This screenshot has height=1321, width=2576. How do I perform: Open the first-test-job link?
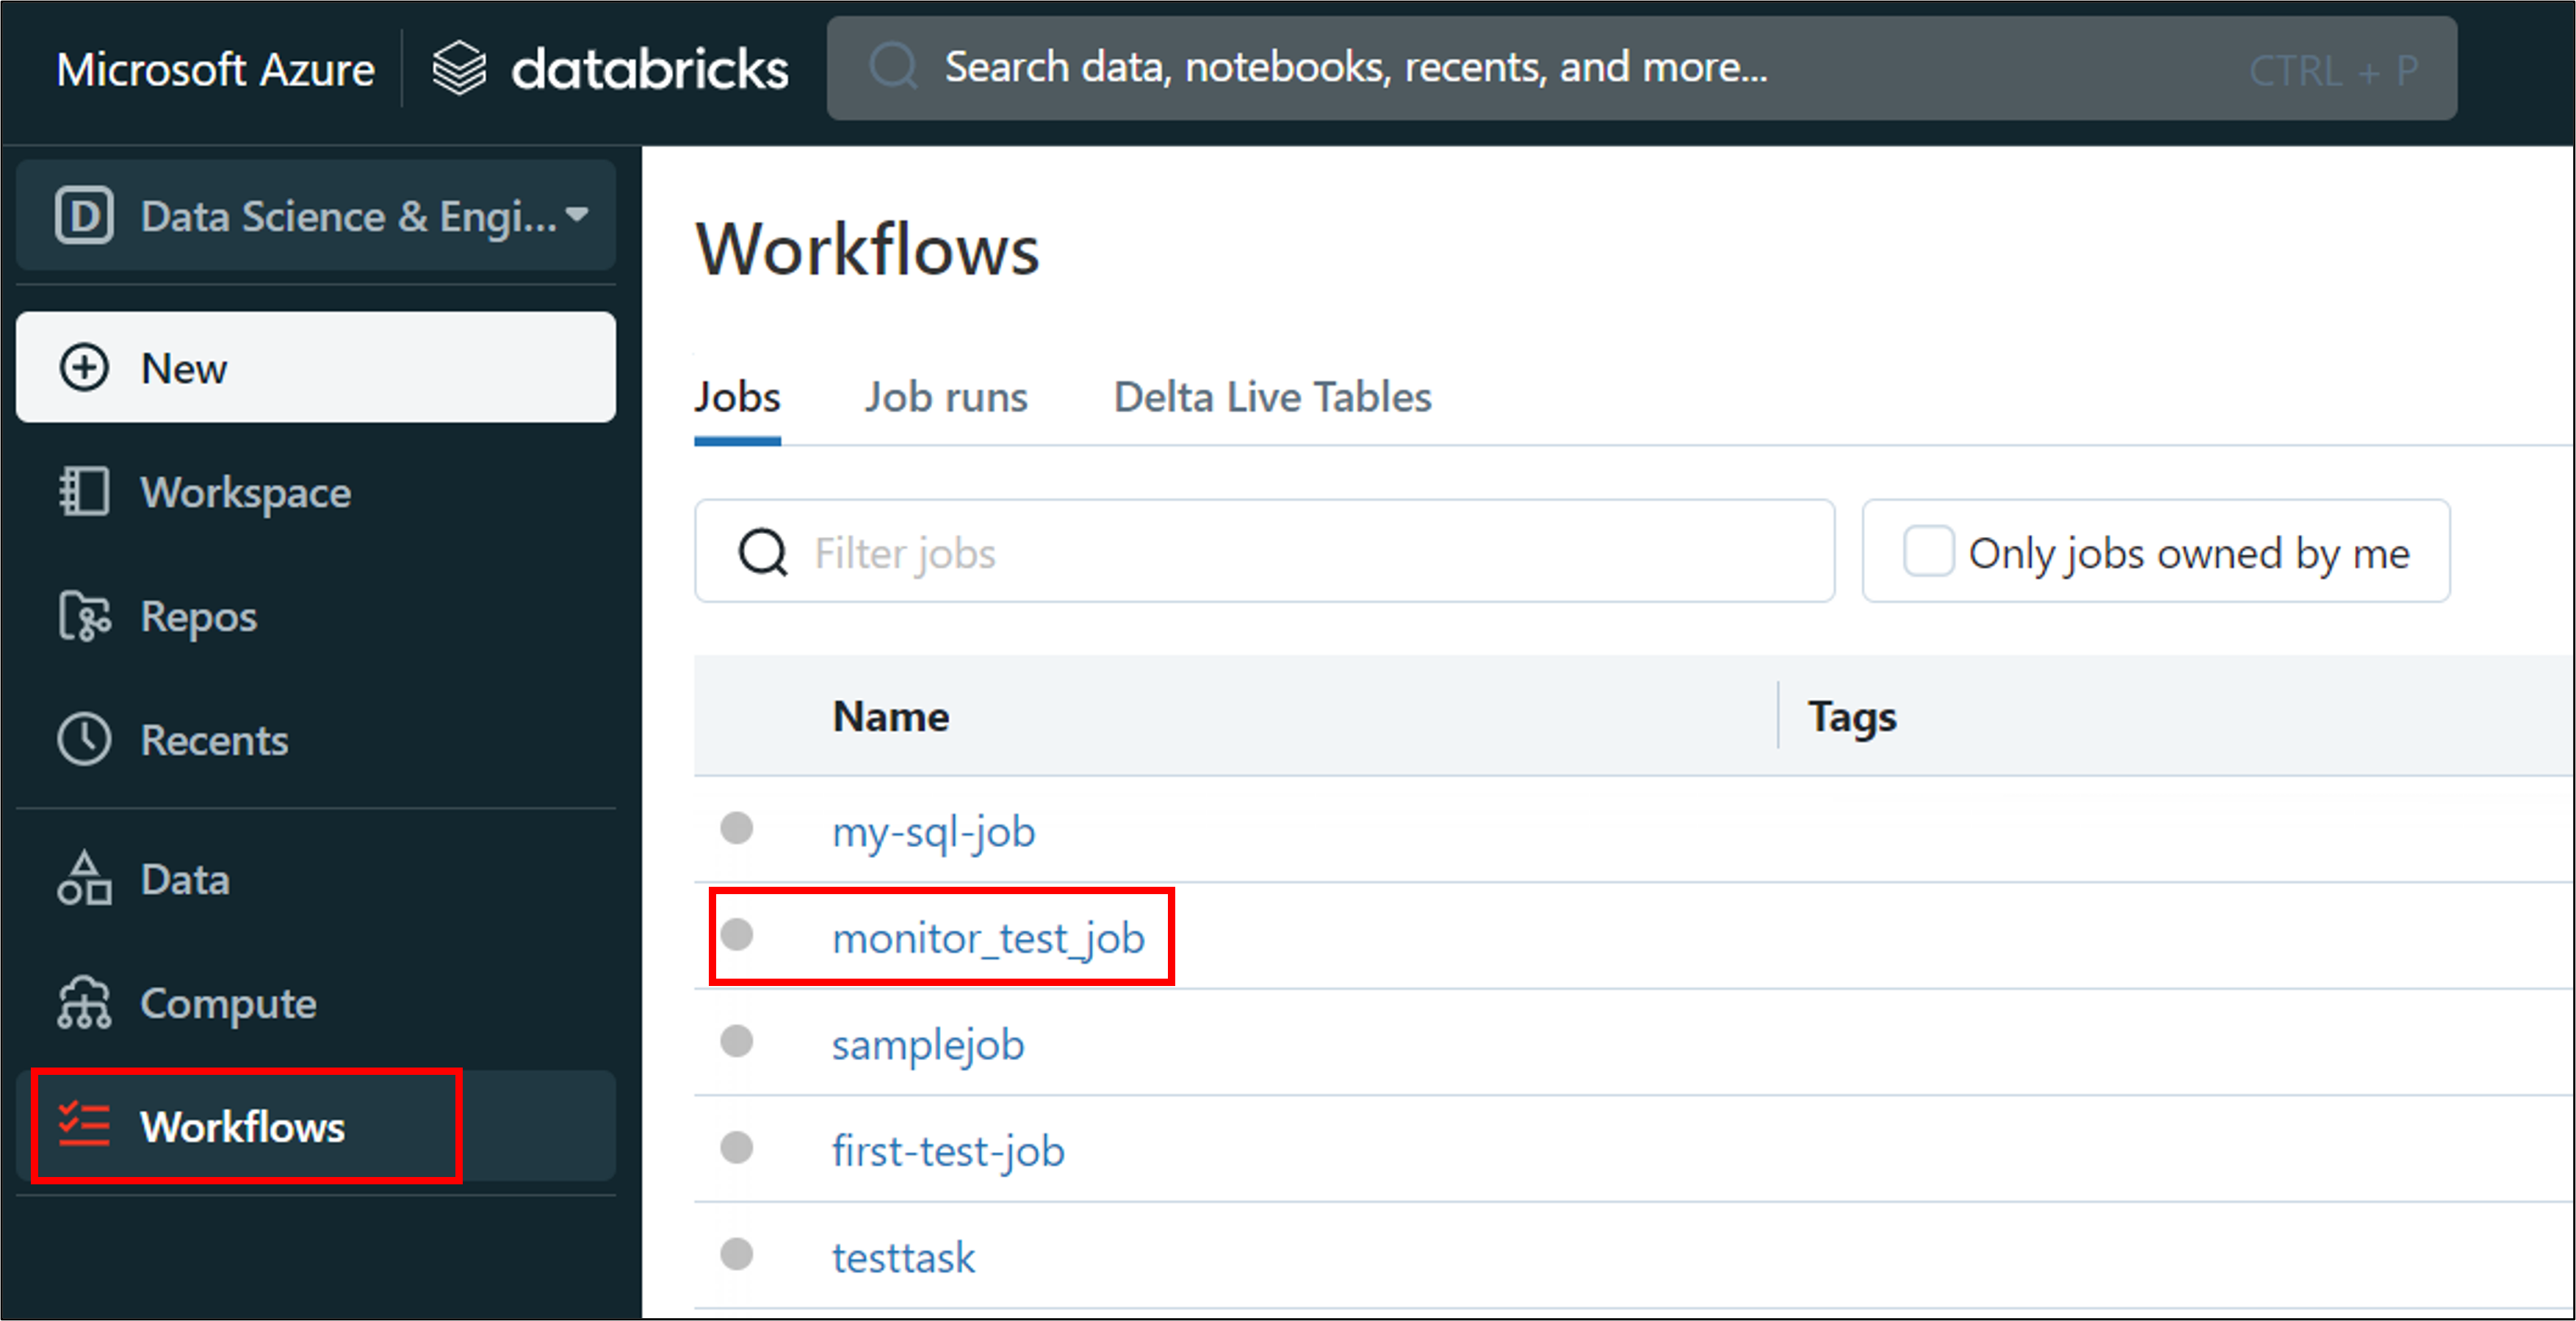(x=948, y=1151)
